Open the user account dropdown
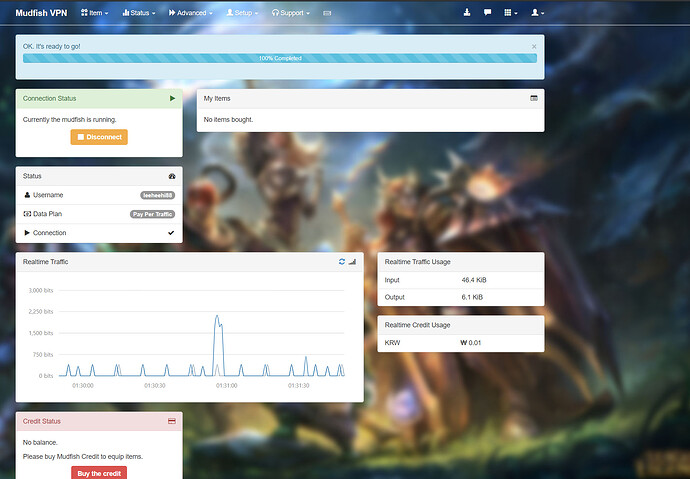Image resolution: width=690 pixels, height=479 pixels. click(538, 13)
